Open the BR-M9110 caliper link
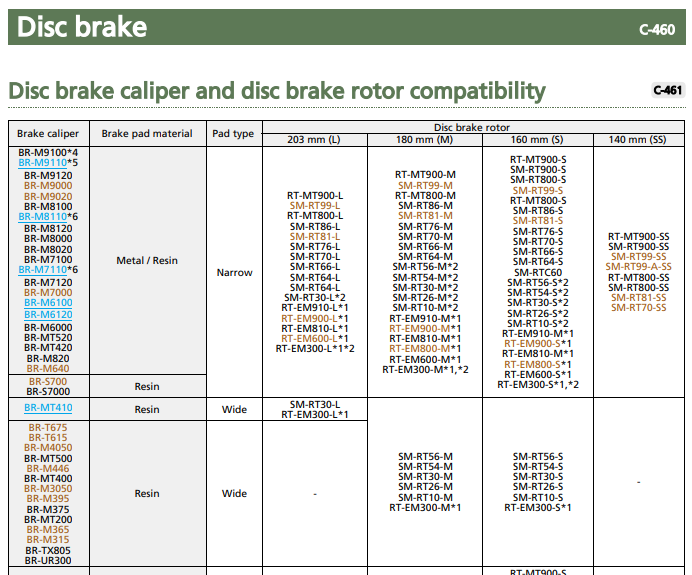Image resolution: width=692 pixels, height=575 pixels. pos(42,163)
